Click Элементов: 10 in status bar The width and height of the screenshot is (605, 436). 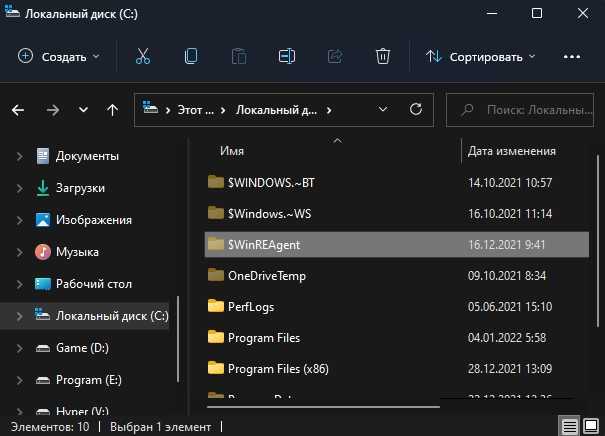click(x=50, y=427)
